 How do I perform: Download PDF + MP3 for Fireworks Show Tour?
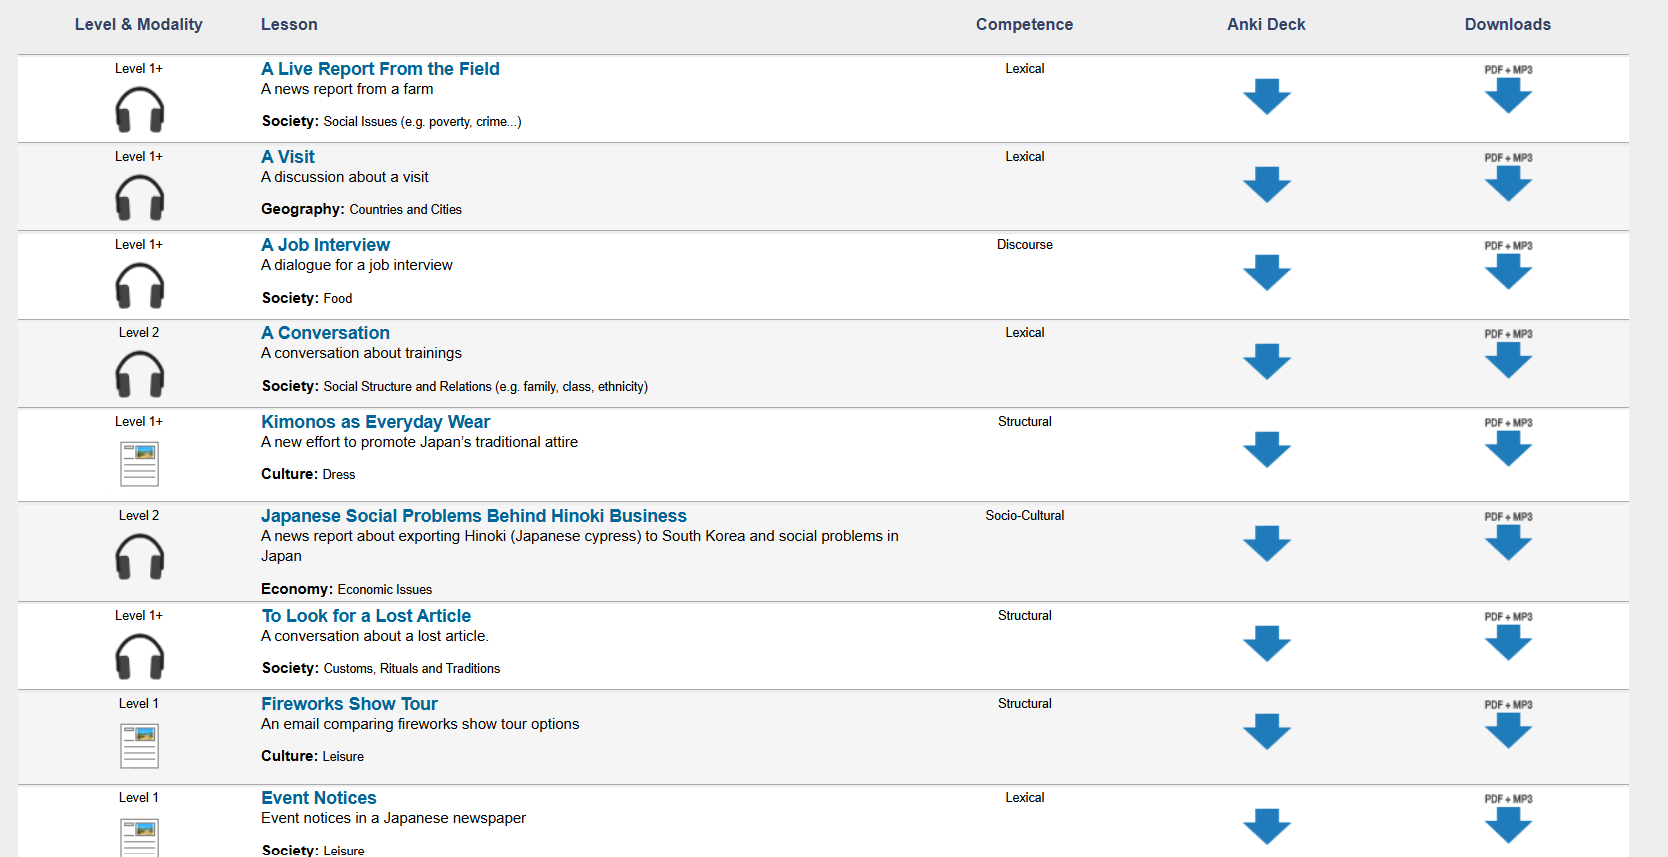pyautogui.click(x=1508, y=725)
